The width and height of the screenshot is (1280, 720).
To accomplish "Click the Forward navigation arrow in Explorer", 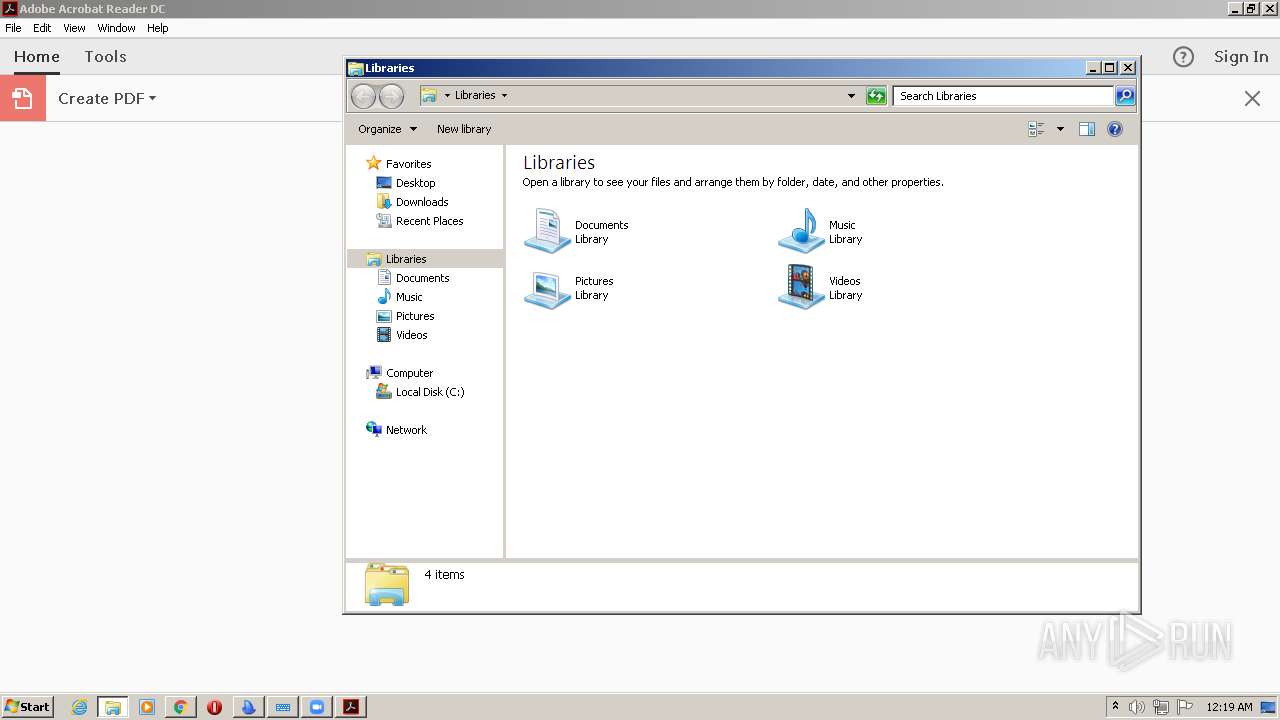I will pos(391,96).
